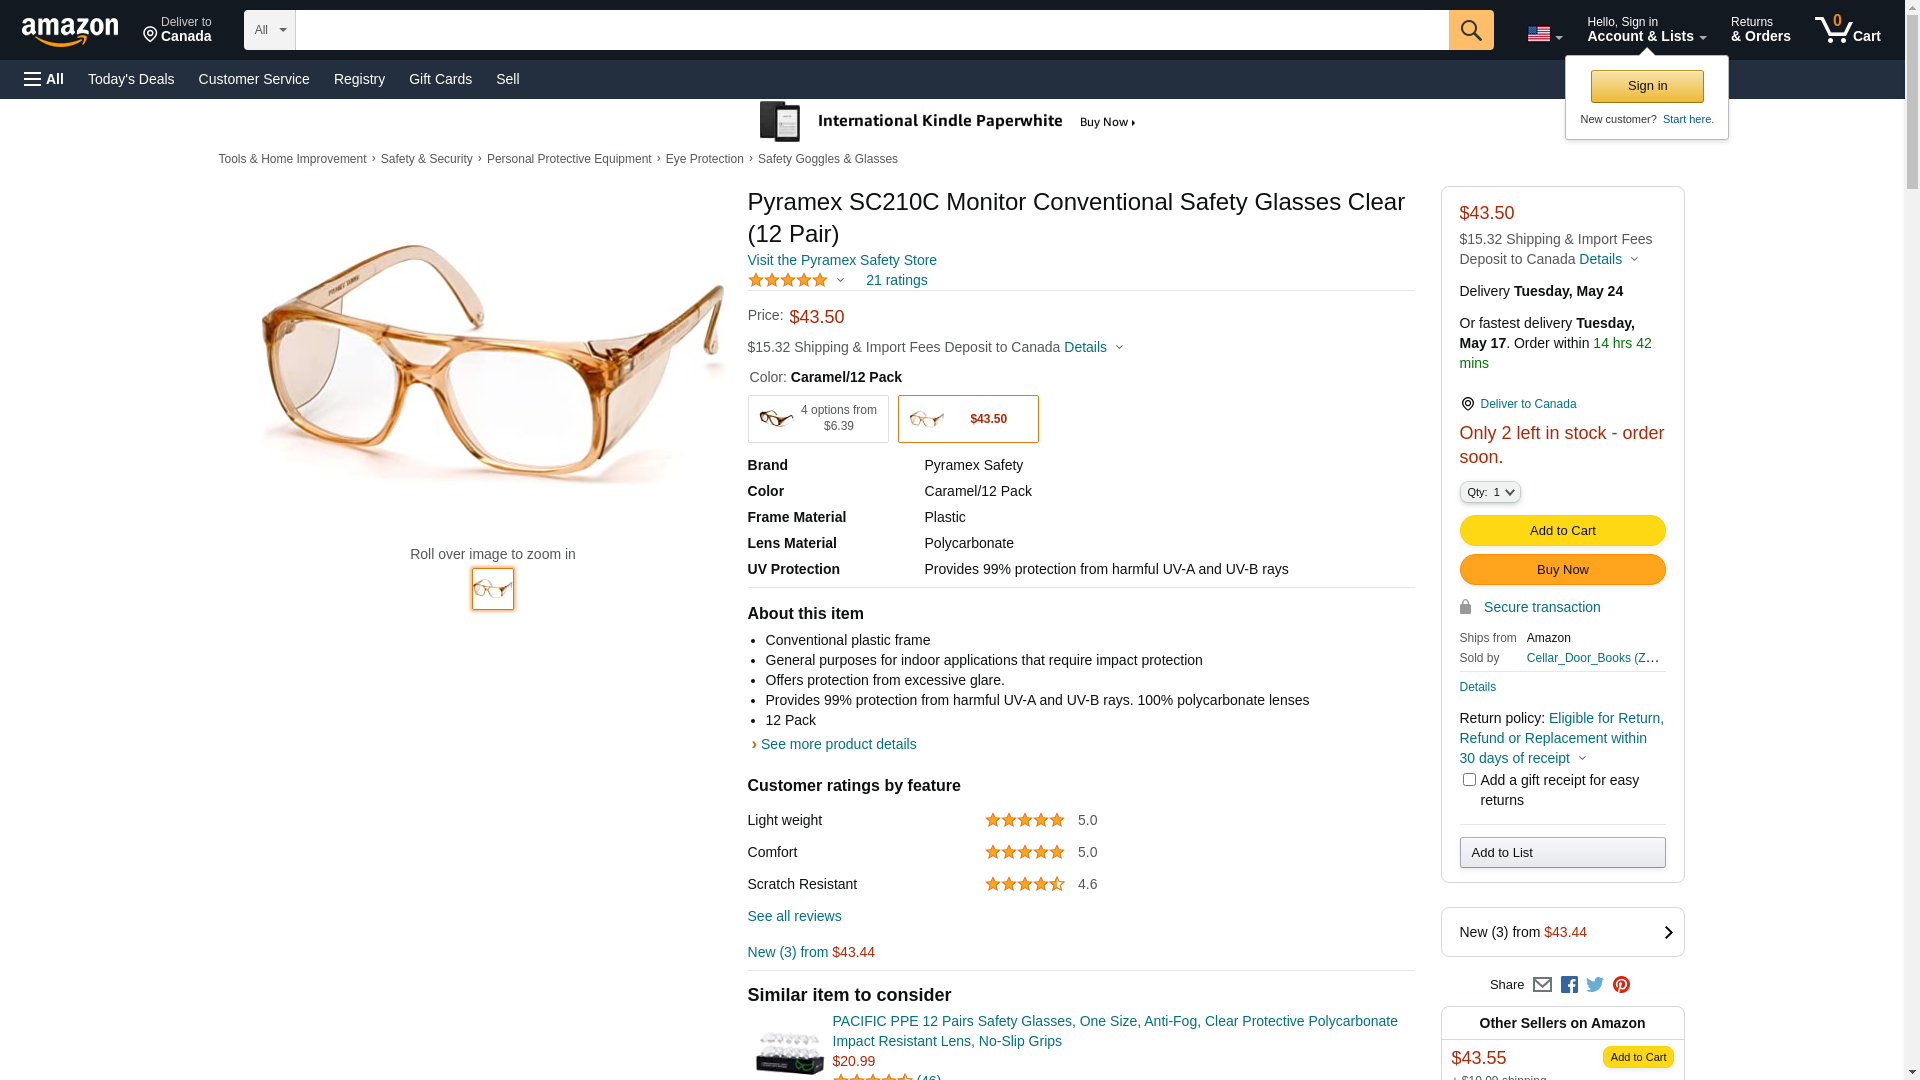1920x1080 pixels.
Task: Open the Qty quantity dropdown
Action: 1490,492
